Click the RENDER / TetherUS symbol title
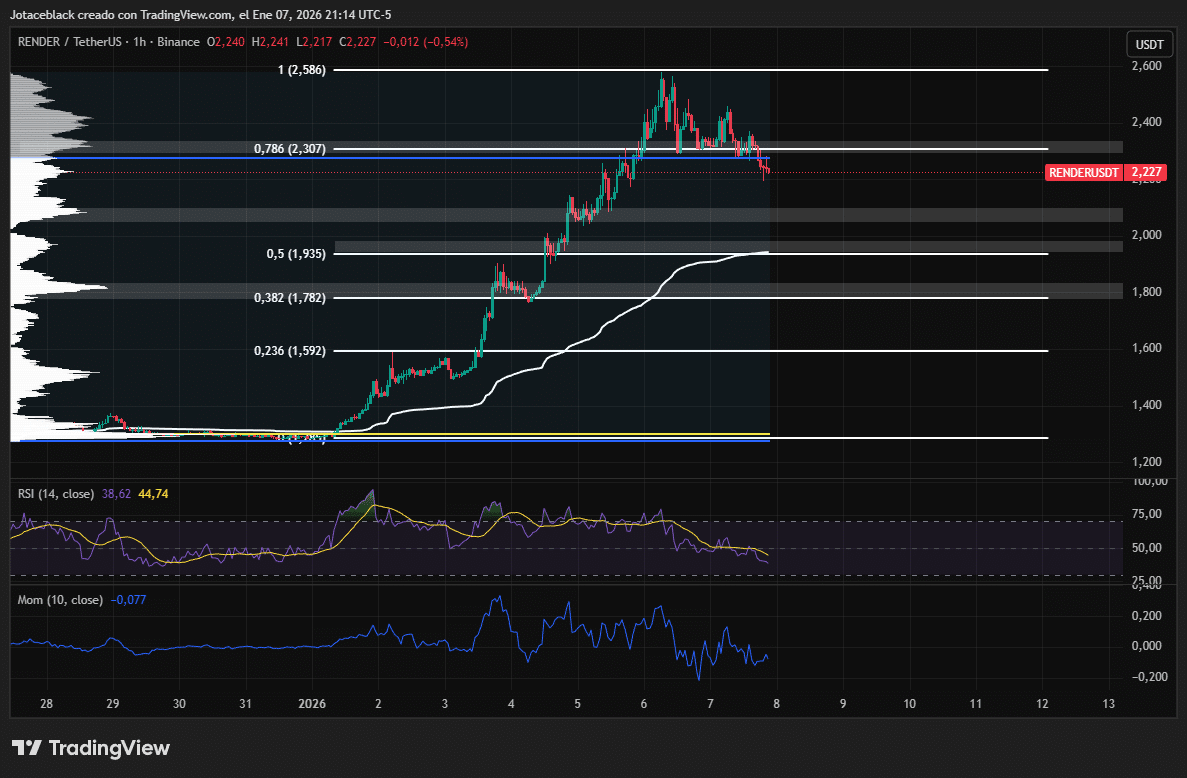 coord(65,42)
